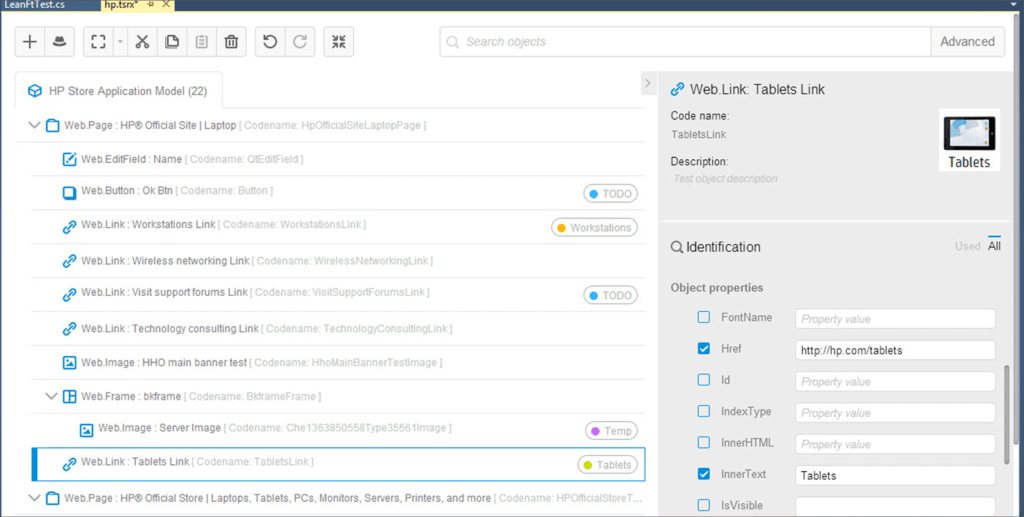Click green color dot on Tablets tag
Viewport: 1024px width, 517px height.
click(588, 465)
